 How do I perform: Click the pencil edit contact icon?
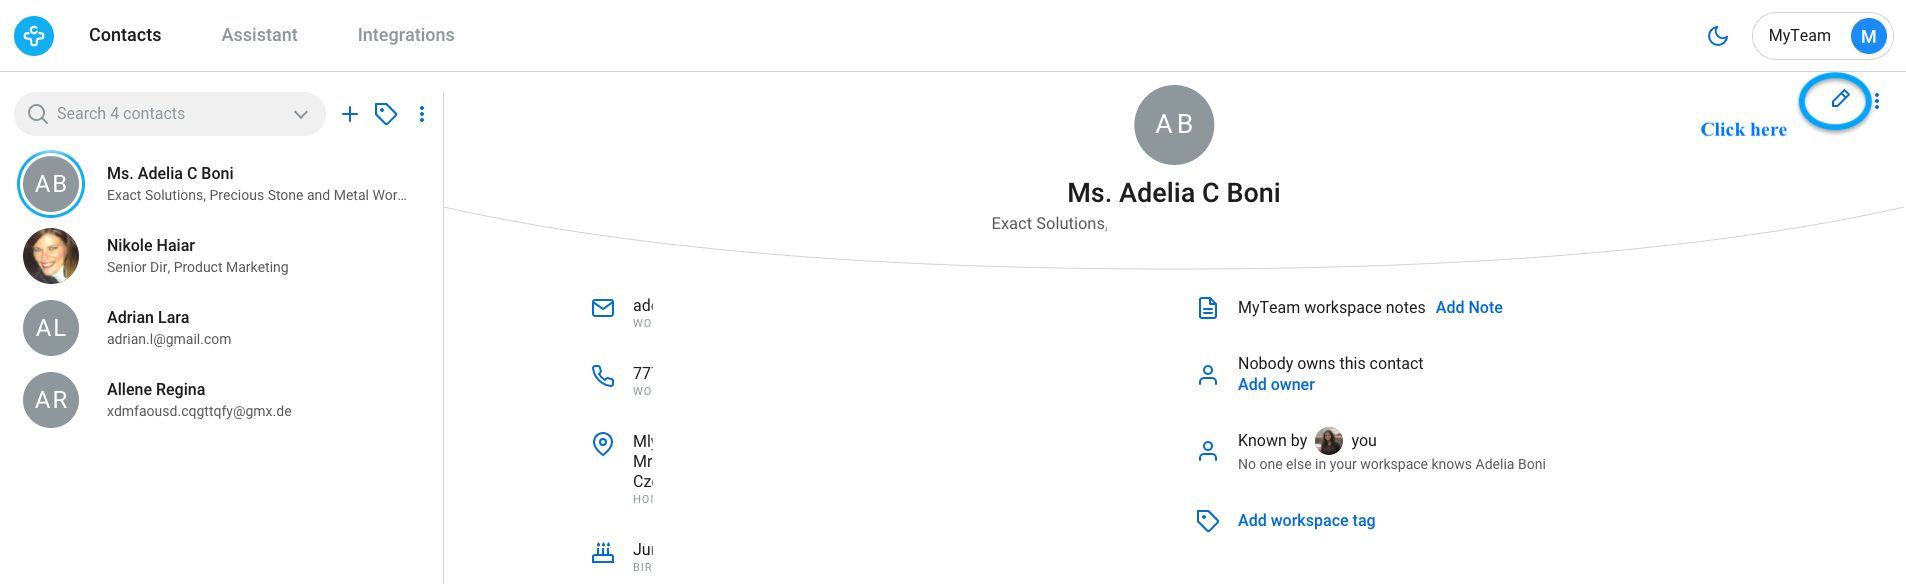(1840, 99)
